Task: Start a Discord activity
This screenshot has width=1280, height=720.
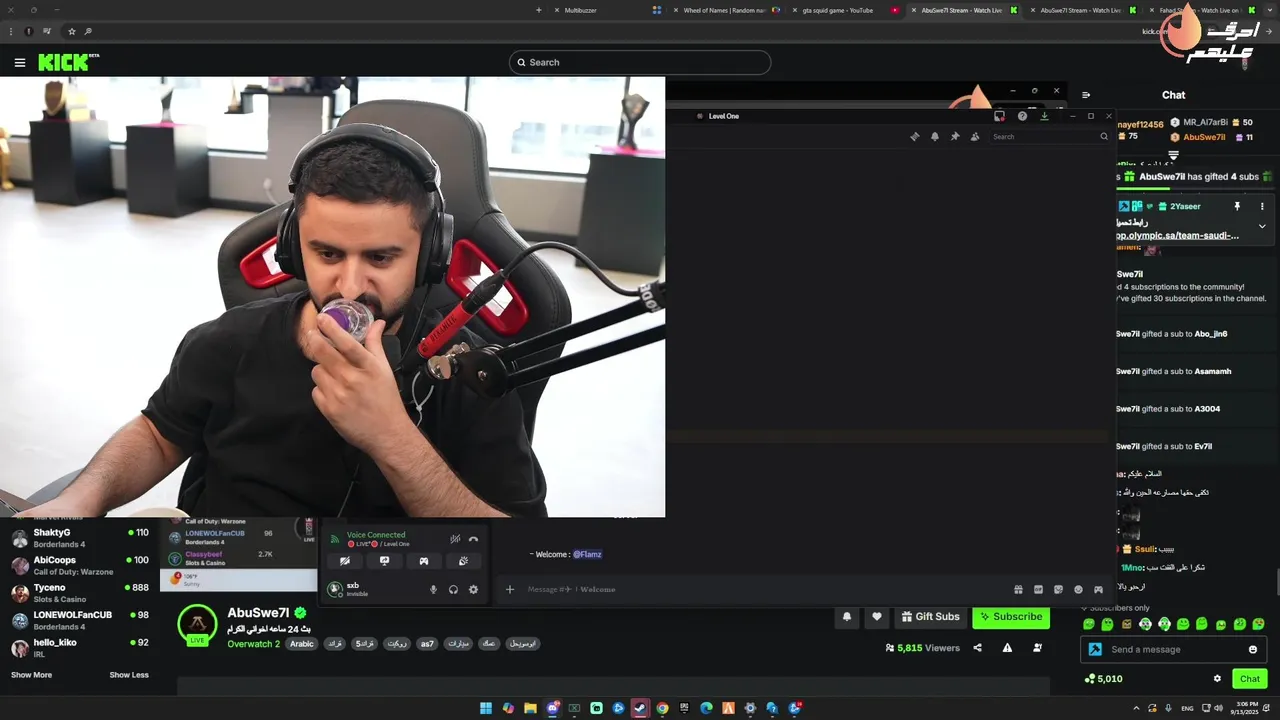Action: pos(424,561)
